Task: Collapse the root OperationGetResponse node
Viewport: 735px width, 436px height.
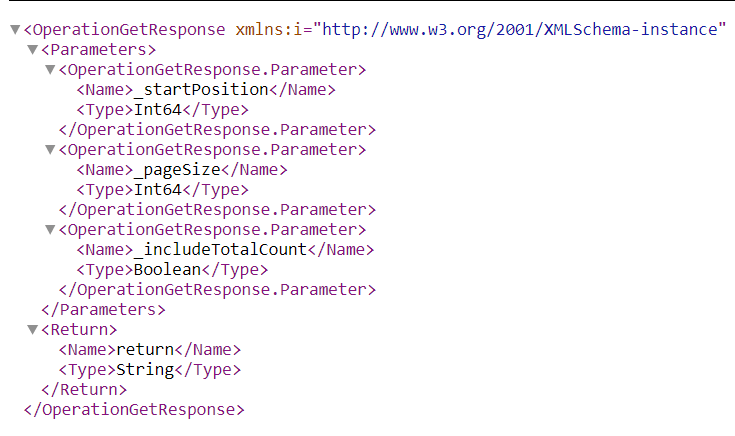Action: [15, 30]
